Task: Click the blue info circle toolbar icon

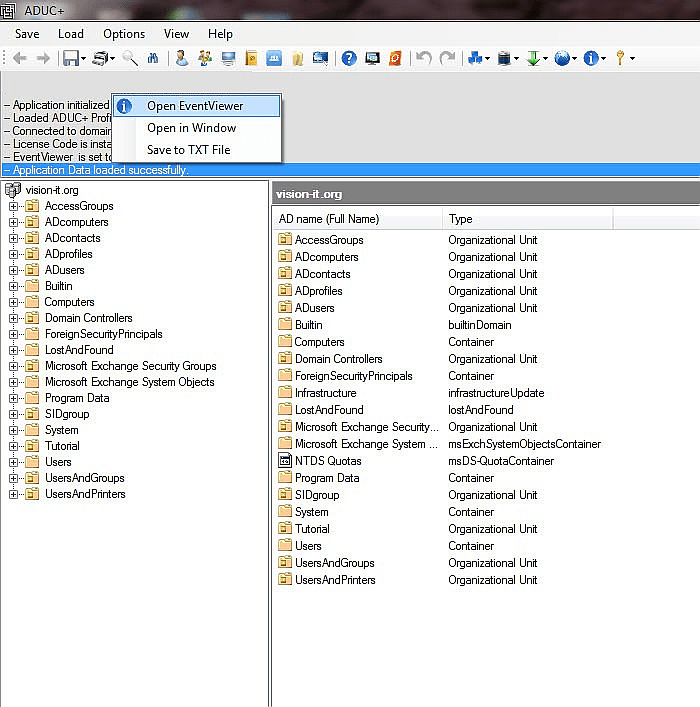Action: click(591, 58)
